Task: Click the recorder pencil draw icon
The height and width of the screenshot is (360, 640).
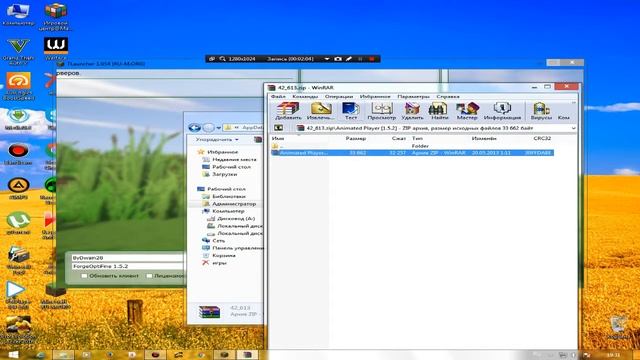Action: point(349,59)
